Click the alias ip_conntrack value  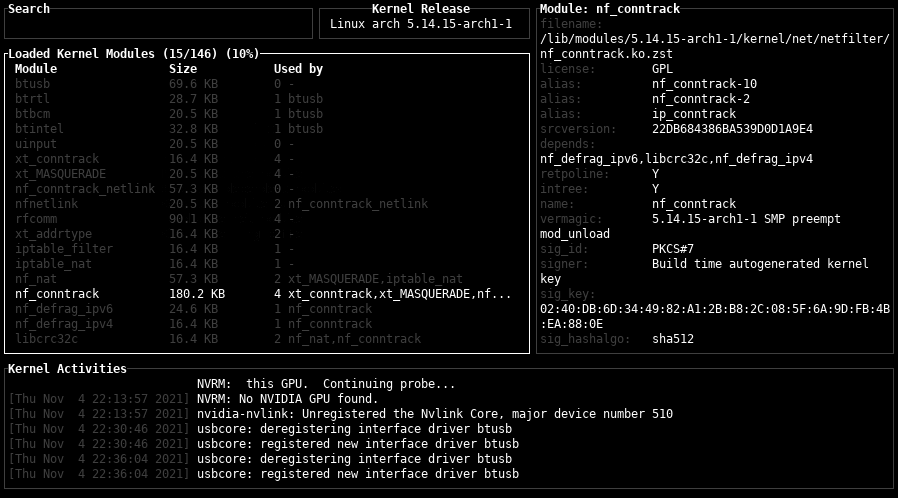coord(694,113)
